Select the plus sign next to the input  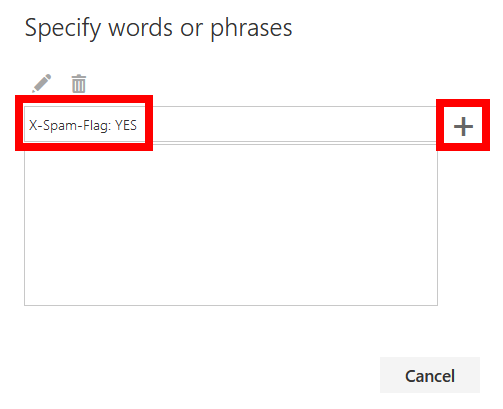click(463, 126)
